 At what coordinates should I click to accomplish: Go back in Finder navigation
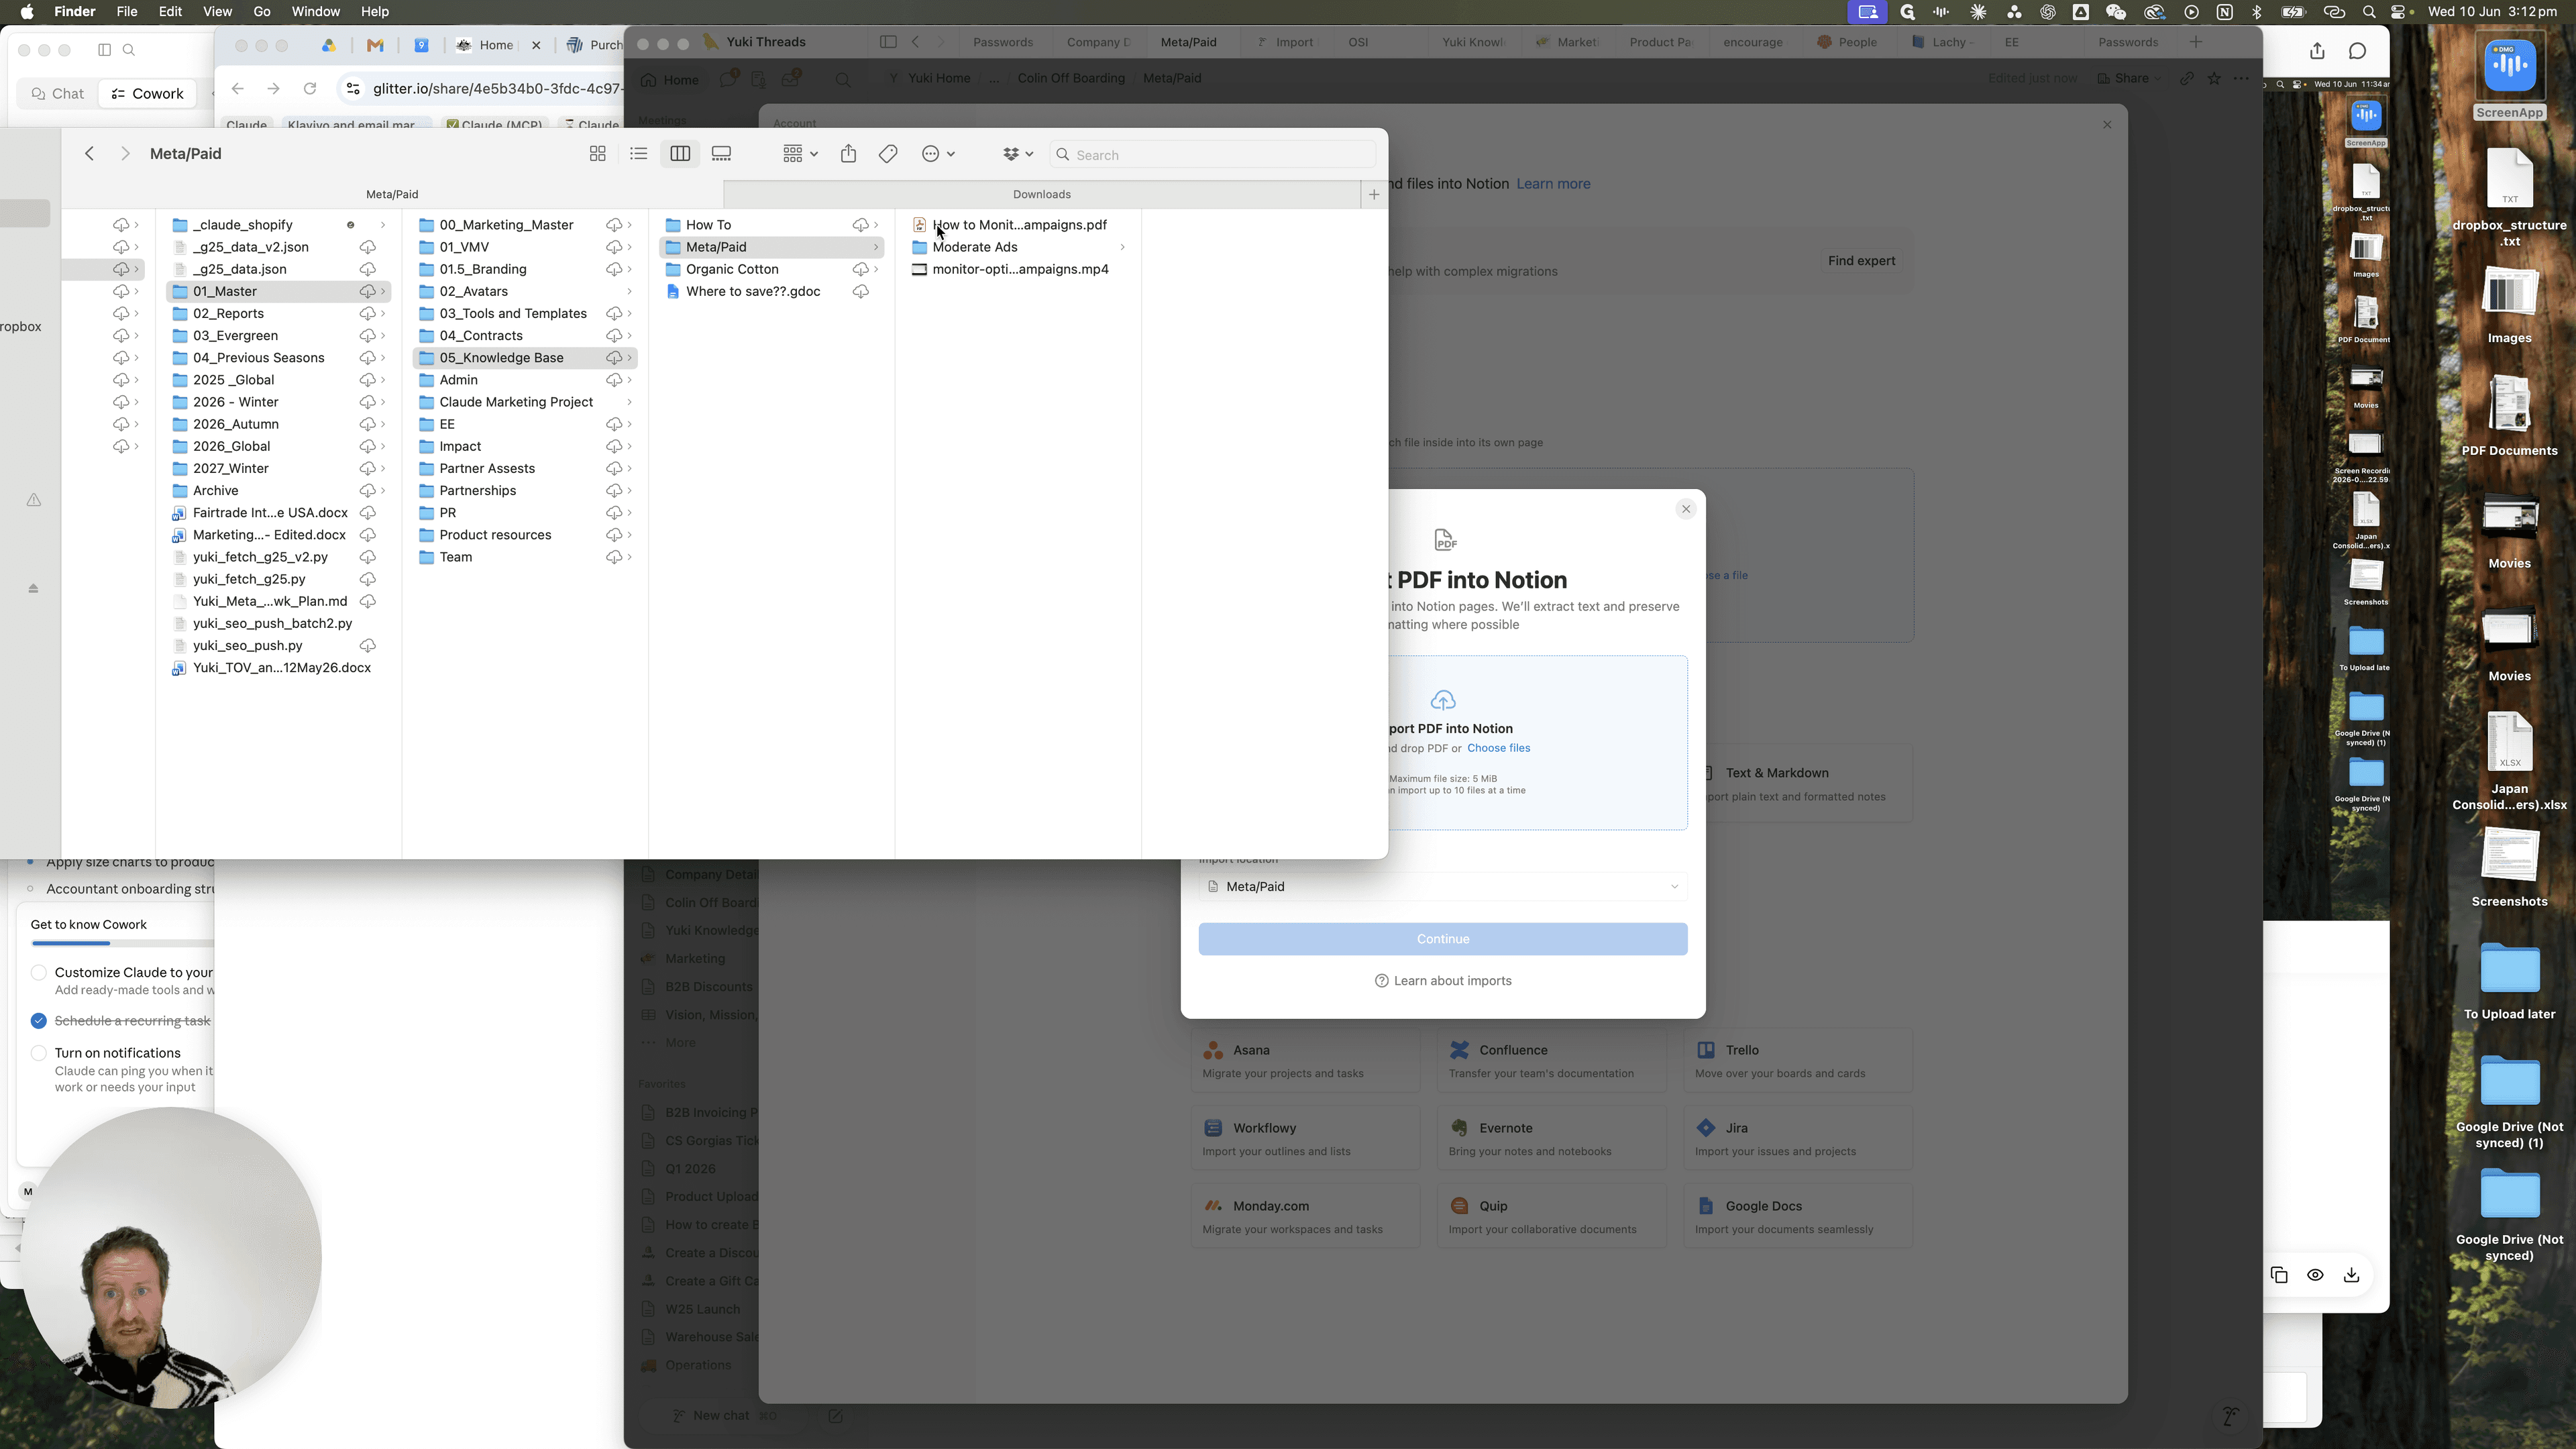coord(90,154)
